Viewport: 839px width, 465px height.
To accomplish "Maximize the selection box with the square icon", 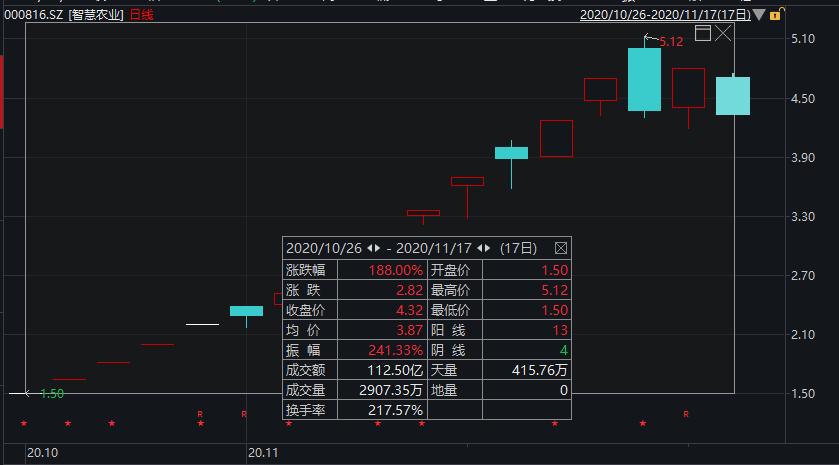I will pyautogui.click(x=702, y=34).
